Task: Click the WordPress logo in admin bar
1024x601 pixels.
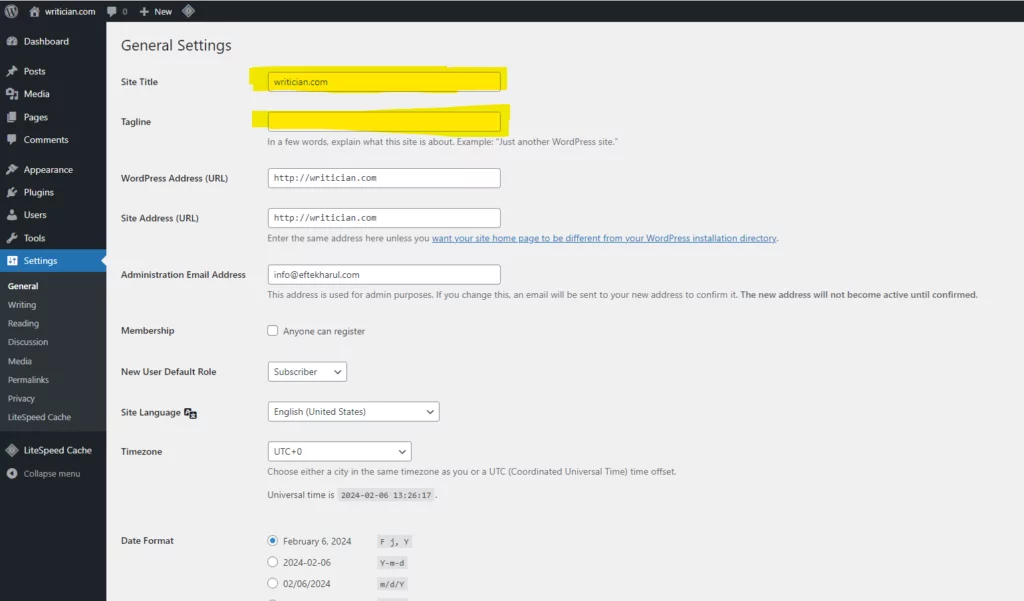Action: click(11, 11)
